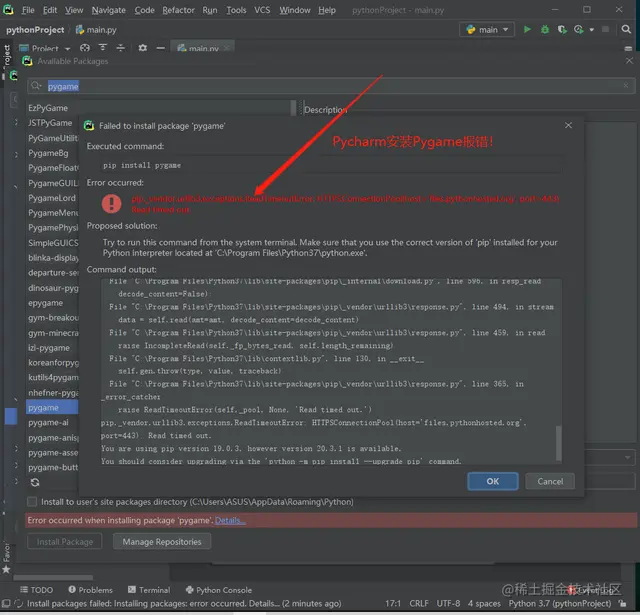
Task: Click main.py breadcrumb in navigation bar
Action: tap(96, 30)
